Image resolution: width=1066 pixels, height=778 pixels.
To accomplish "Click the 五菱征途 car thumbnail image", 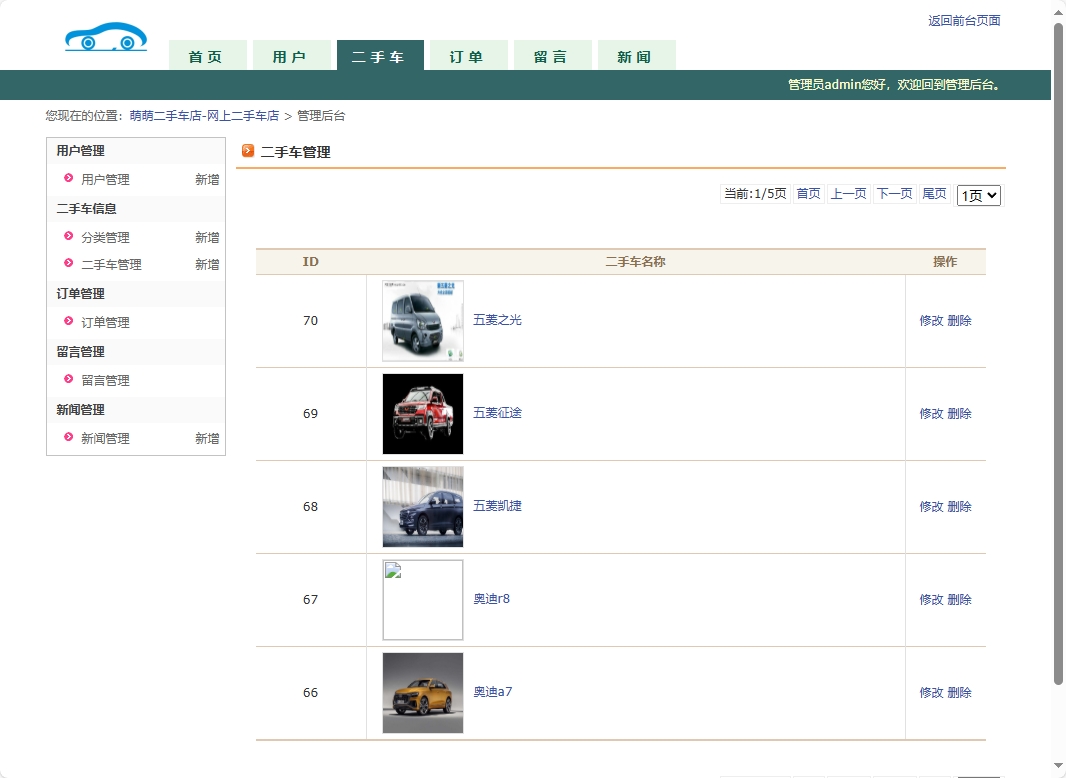I will tap(422, 413).
